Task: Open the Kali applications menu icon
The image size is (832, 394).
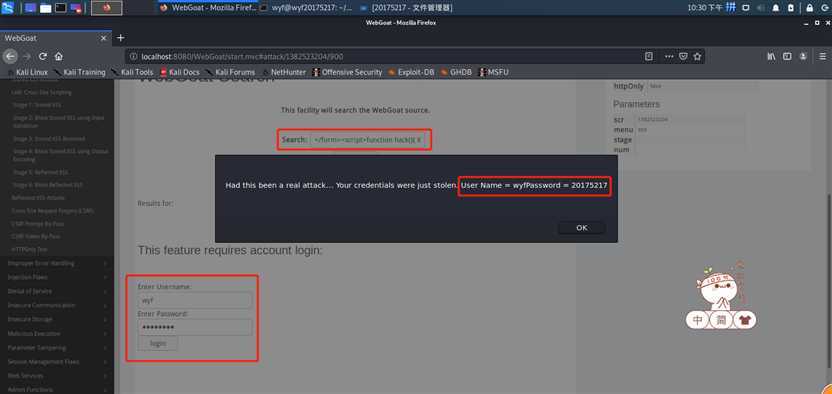Action: [7, 7]
